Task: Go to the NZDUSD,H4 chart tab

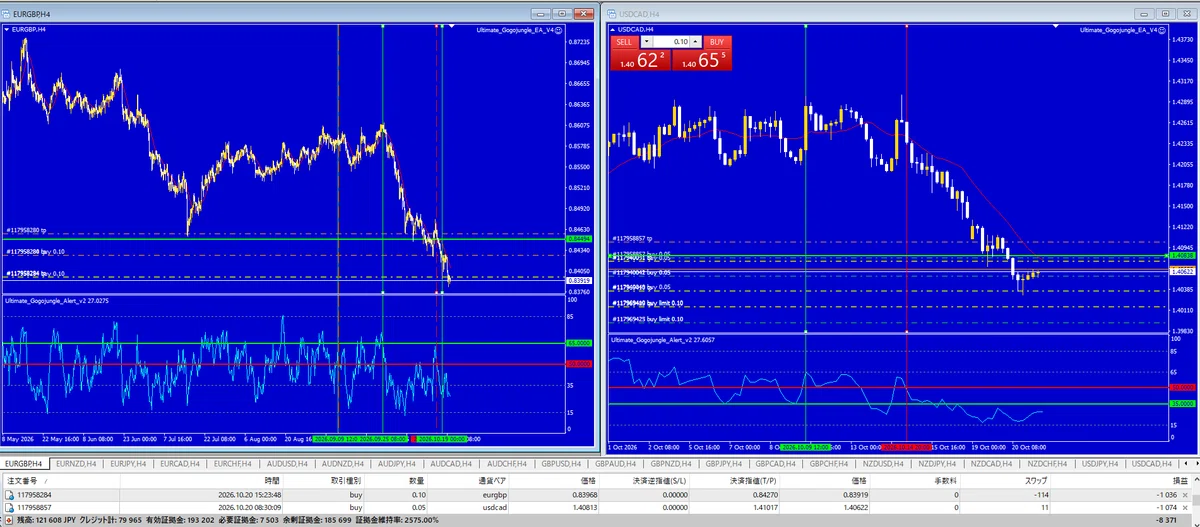Action: tap(883, 464)
